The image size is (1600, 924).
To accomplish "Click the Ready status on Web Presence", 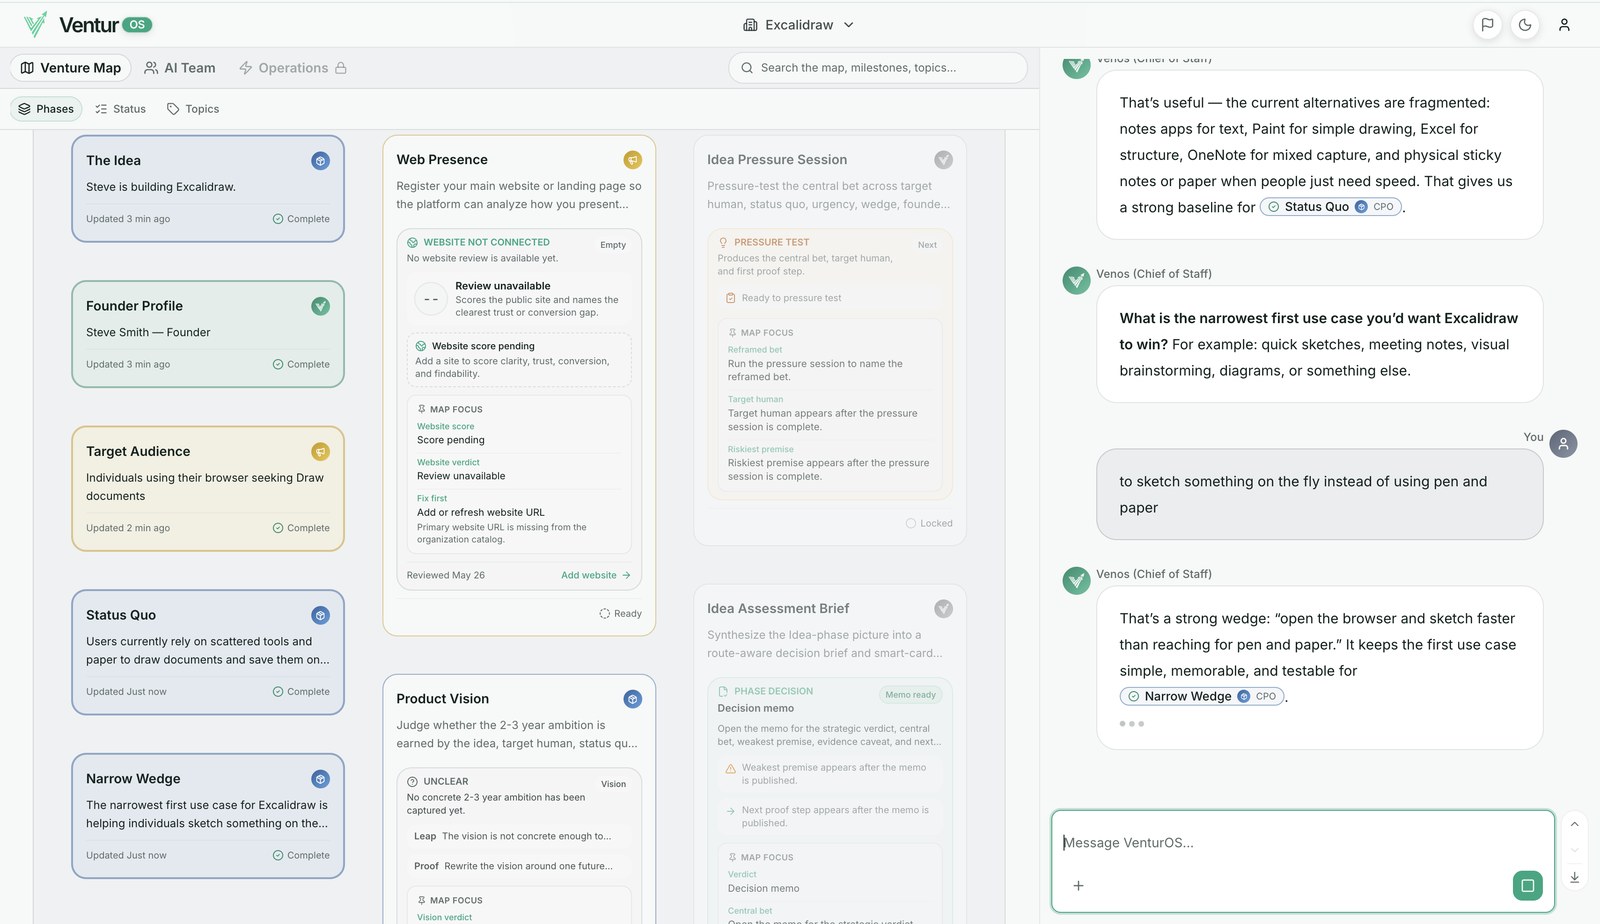I will pyautogui.click(x=620, y=614).
